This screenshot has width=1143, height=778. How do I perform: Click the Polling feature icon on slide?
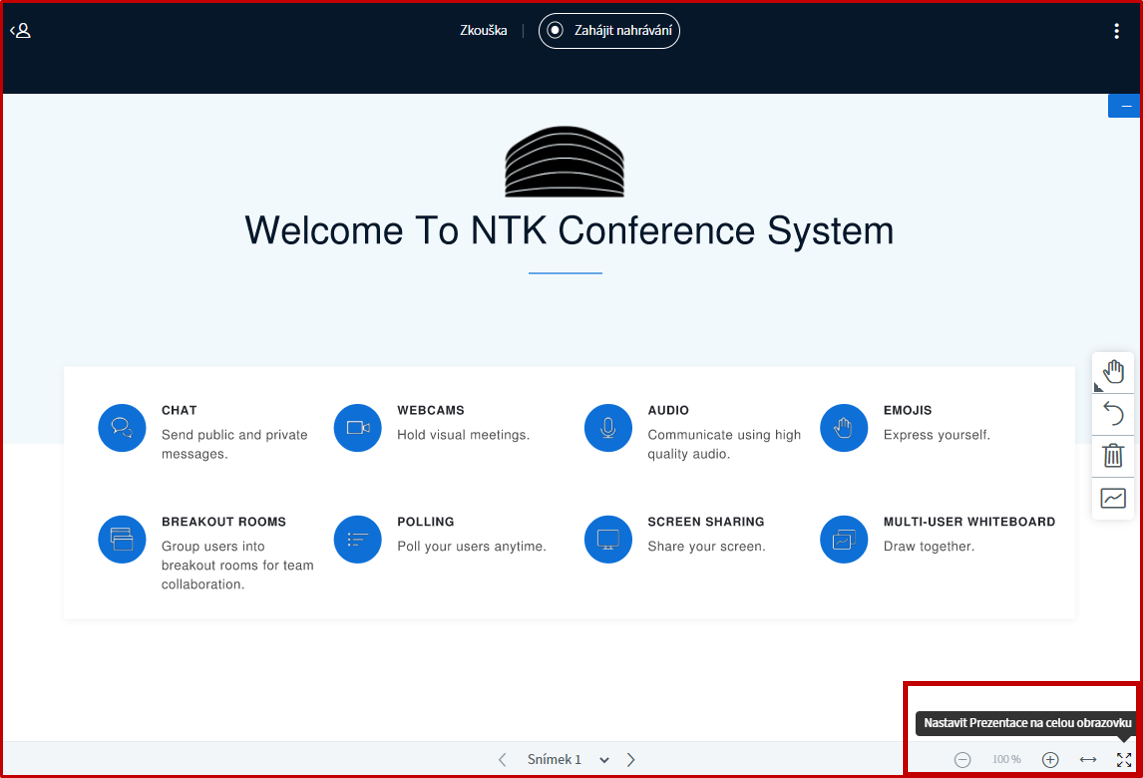[x=358, y=539]
